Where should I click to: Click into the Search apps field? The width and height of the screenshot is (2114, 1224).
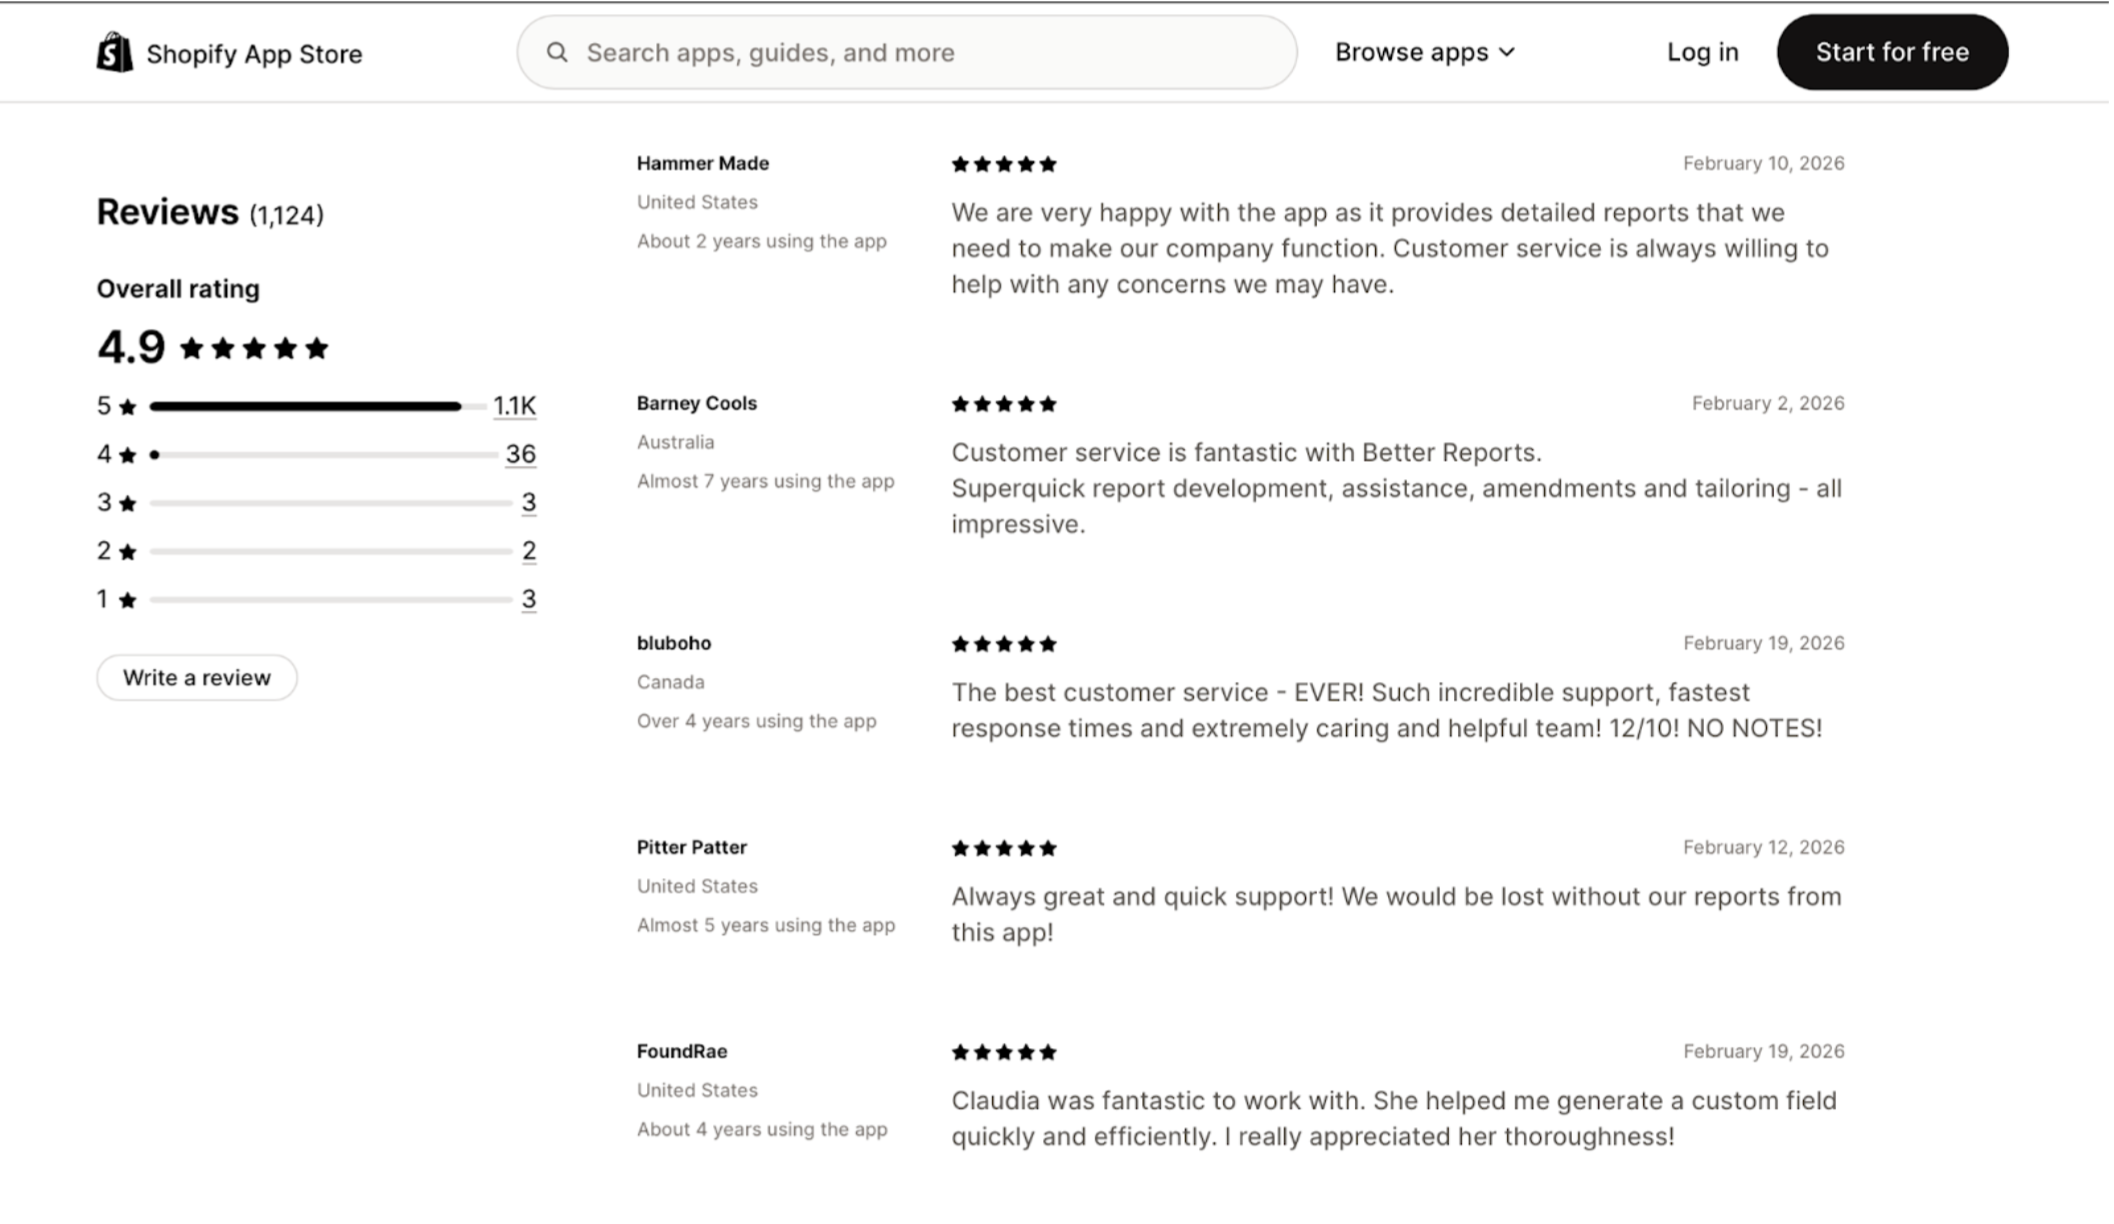point(920,52)
